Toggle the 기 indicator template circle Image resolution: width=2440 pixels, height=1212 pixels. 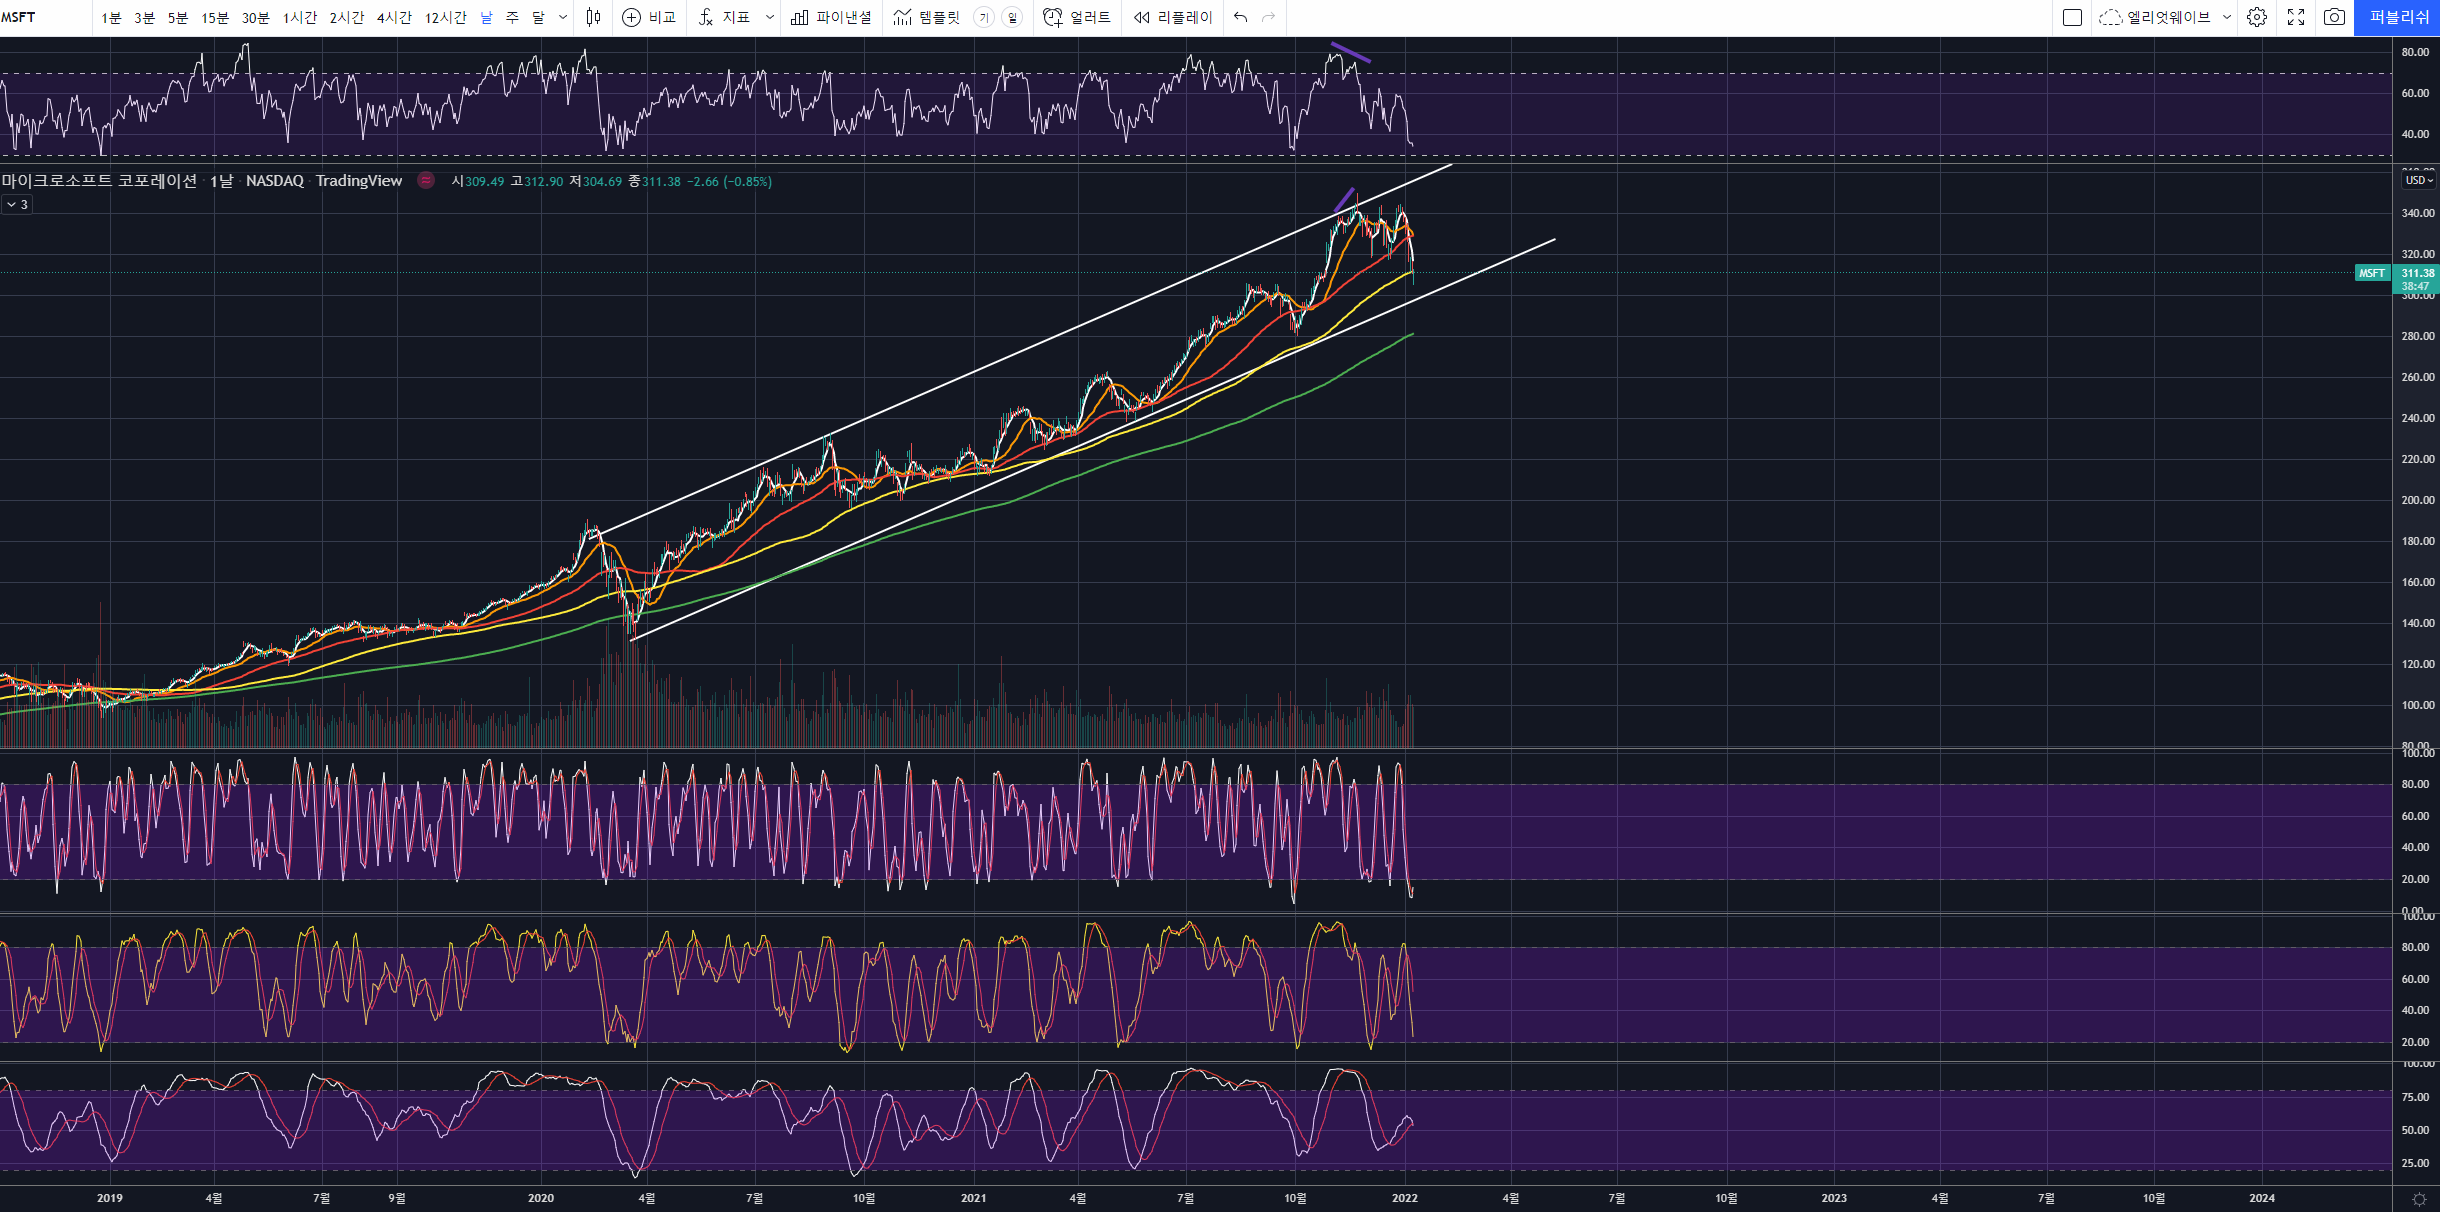(x=984, y=17)
